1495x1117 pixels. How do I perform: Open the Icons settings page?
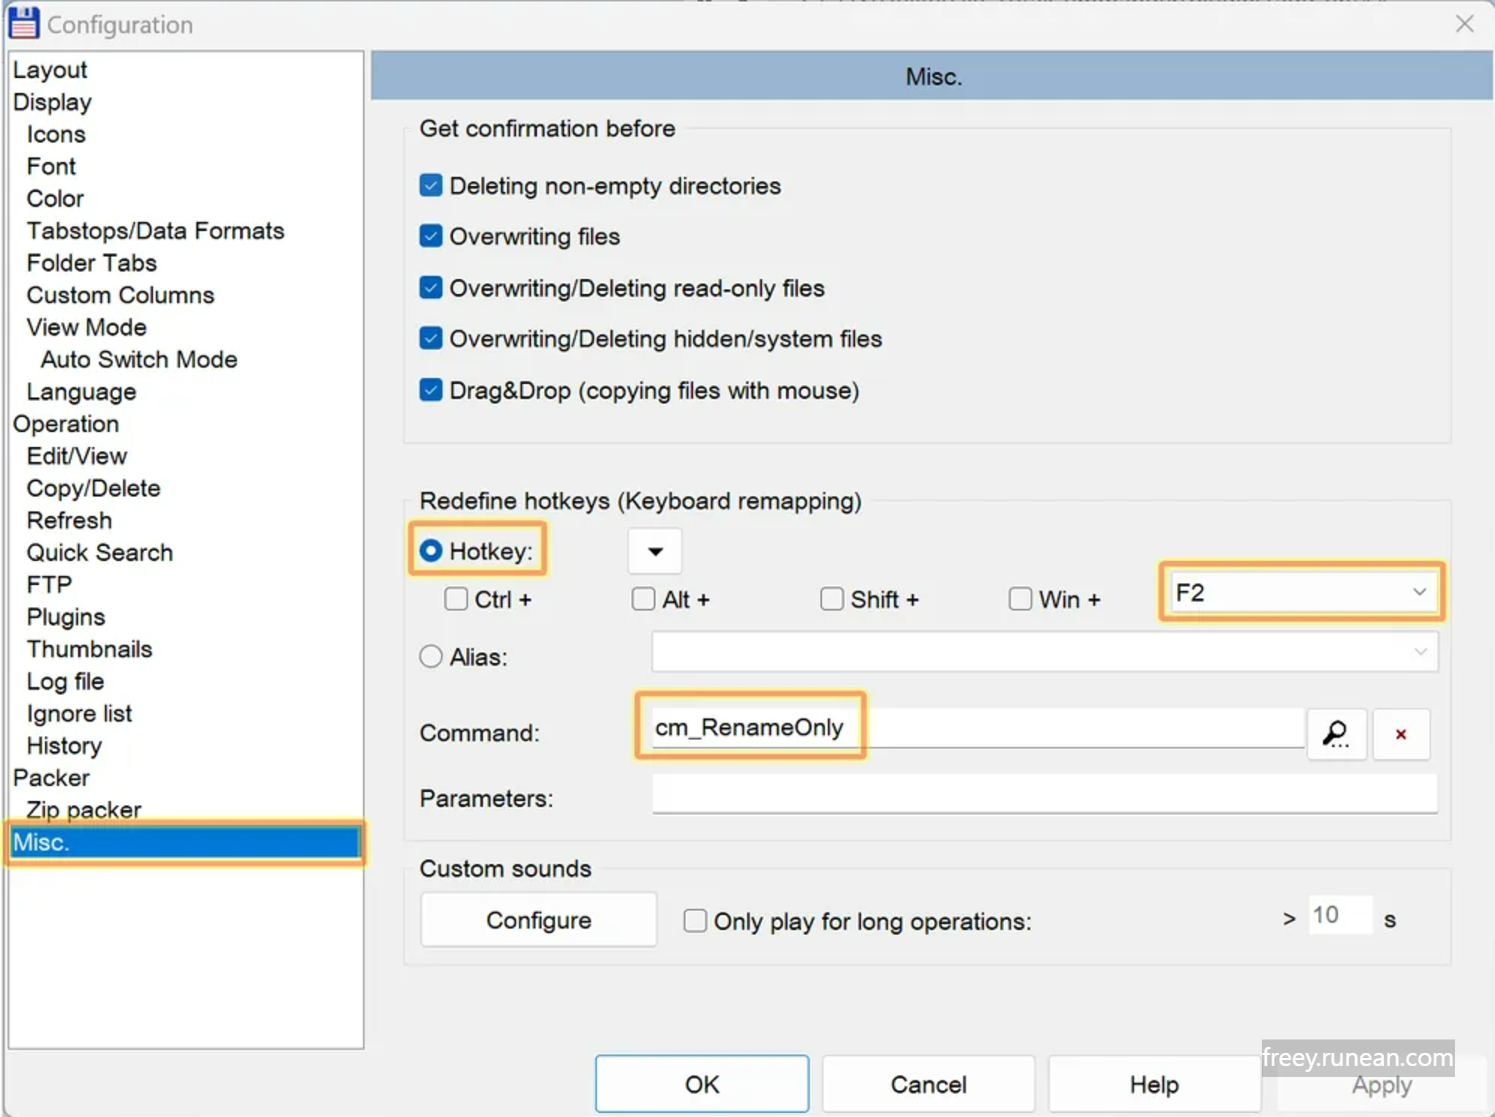coord(56,134)
